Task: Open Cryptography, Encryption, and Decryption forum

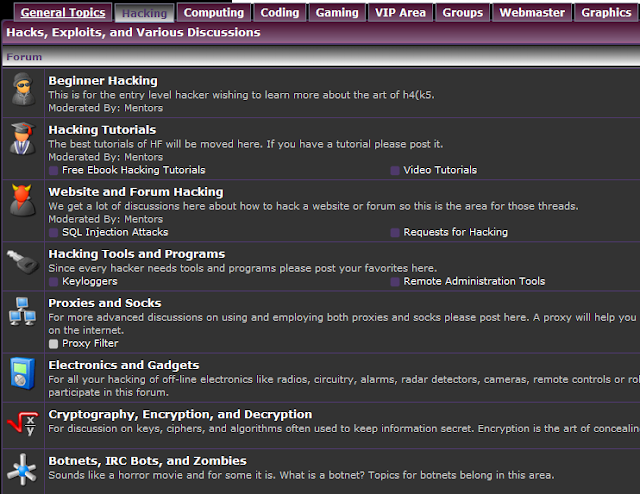Action: coord(180,414)
